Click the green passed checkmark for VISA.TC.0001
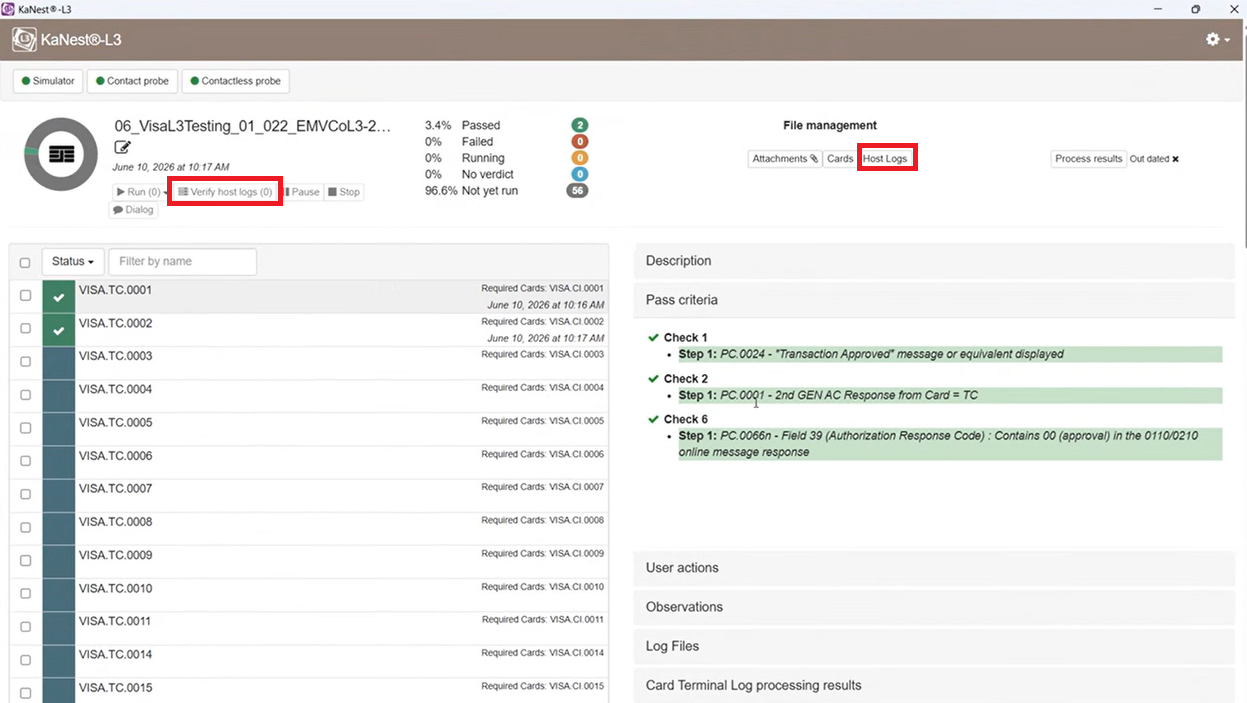The width and height of the screenshot is (1247, 703). click(59, 297)
